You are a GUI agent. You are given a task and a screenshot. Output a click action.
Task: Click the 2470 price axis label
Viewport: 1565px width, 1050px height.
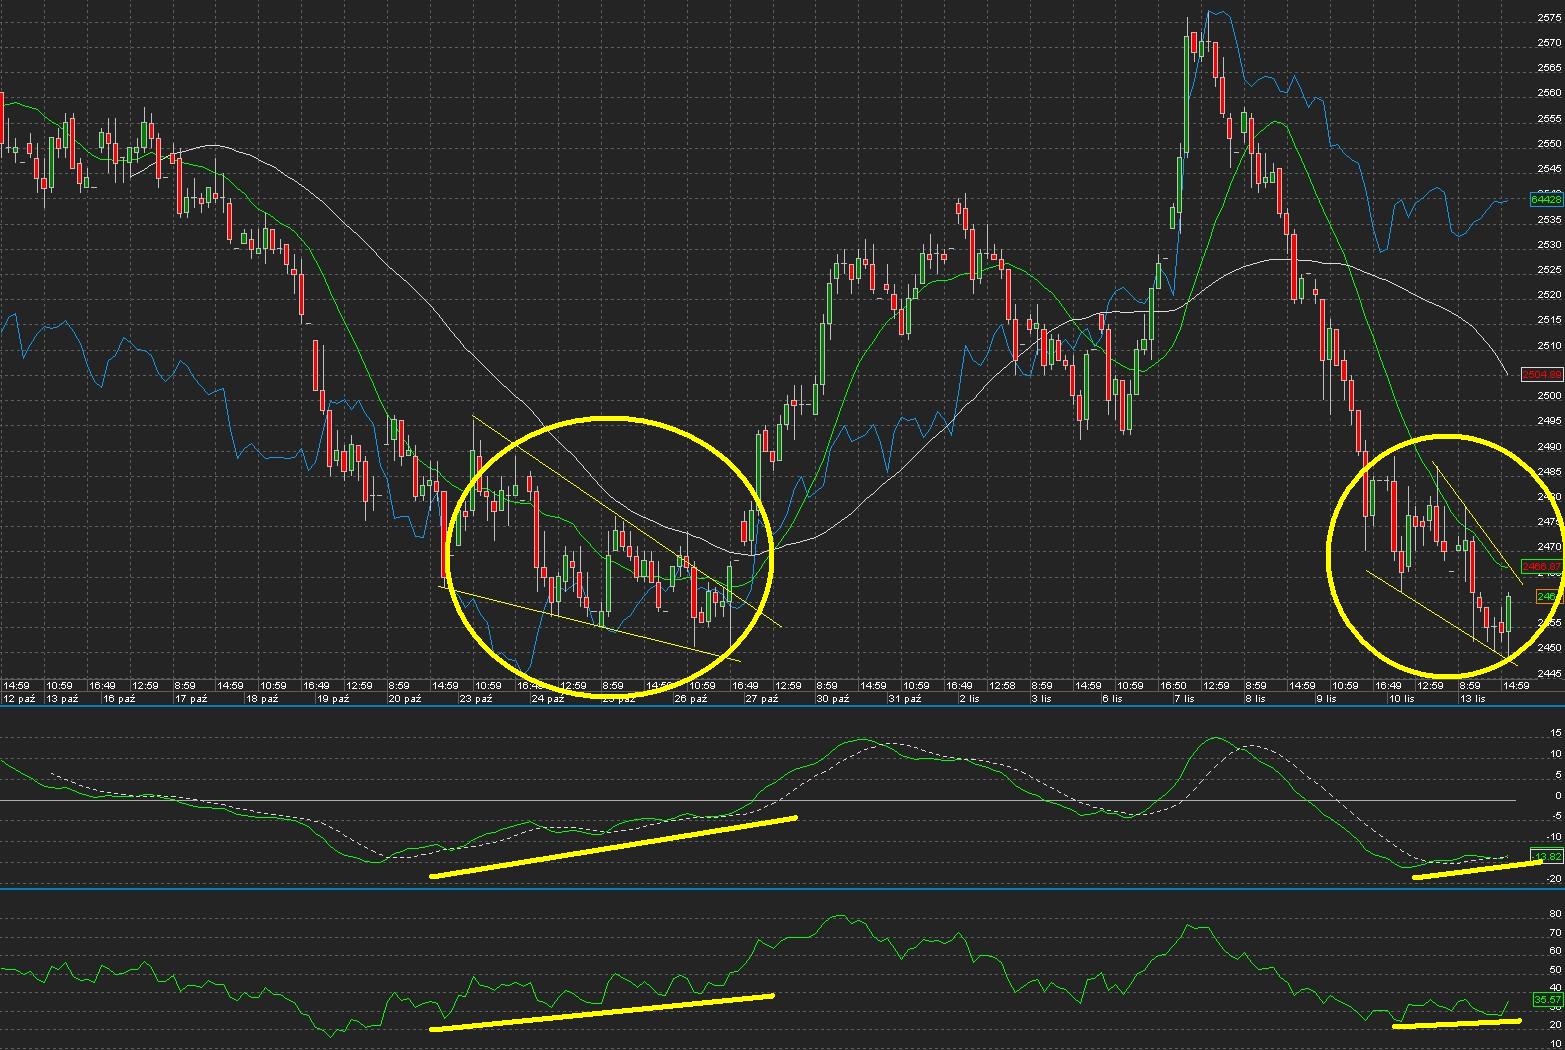(x=1549, y=547)
